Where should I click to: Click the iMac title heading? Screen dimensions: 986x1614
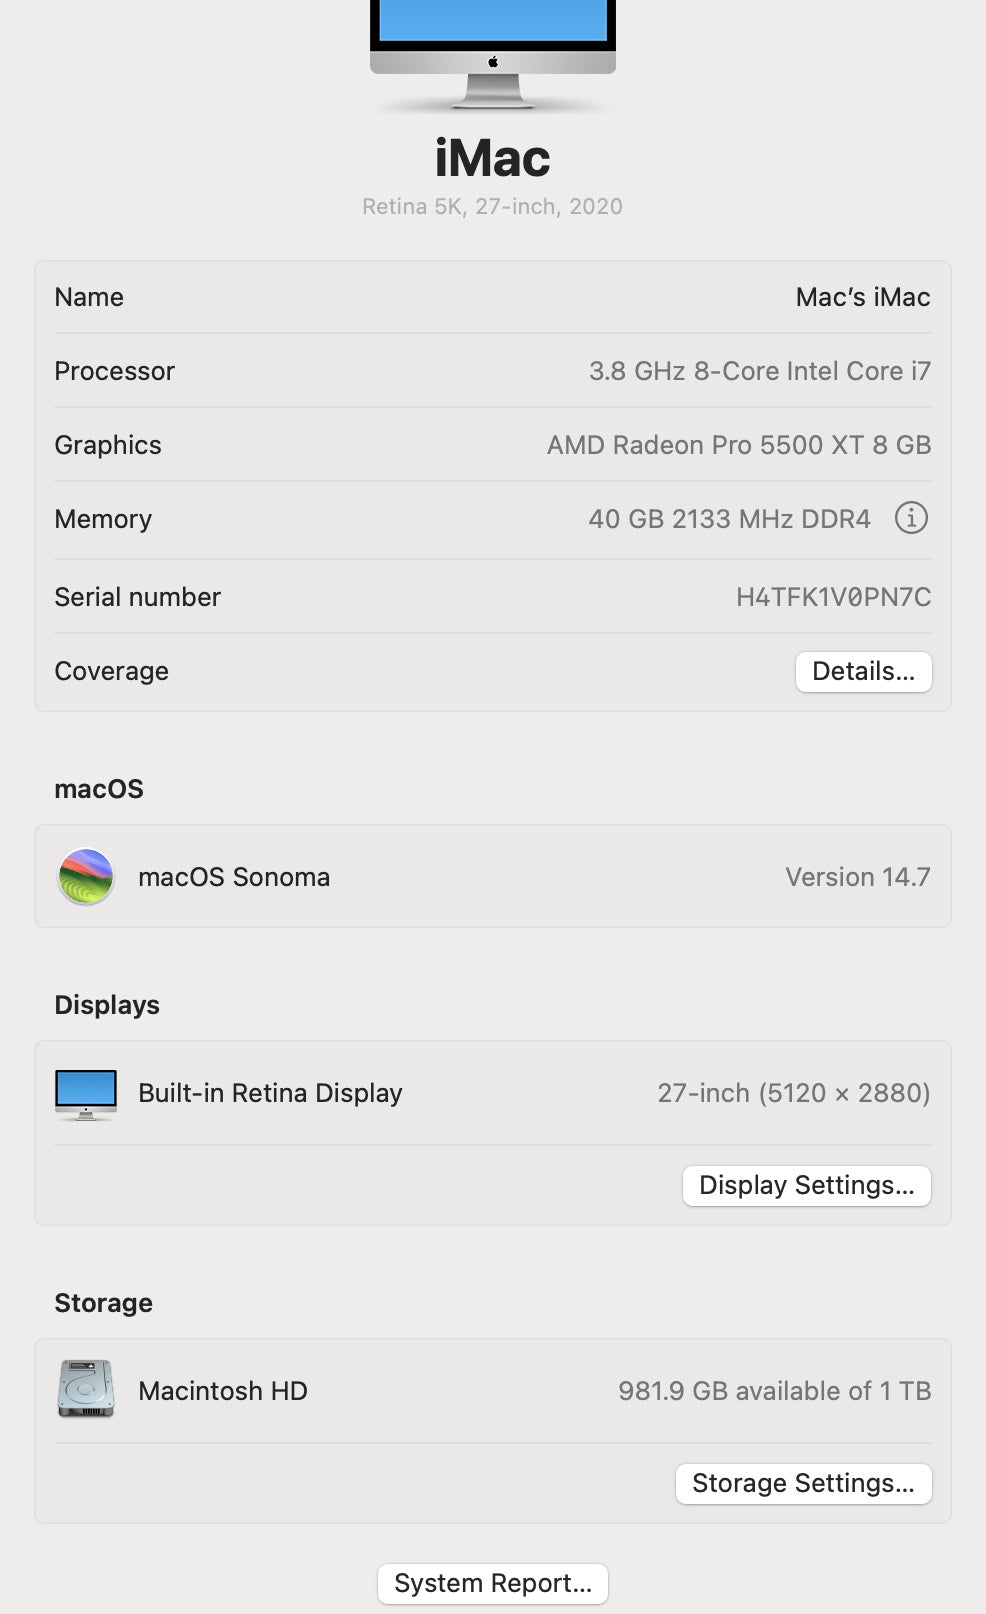point(491,157)
